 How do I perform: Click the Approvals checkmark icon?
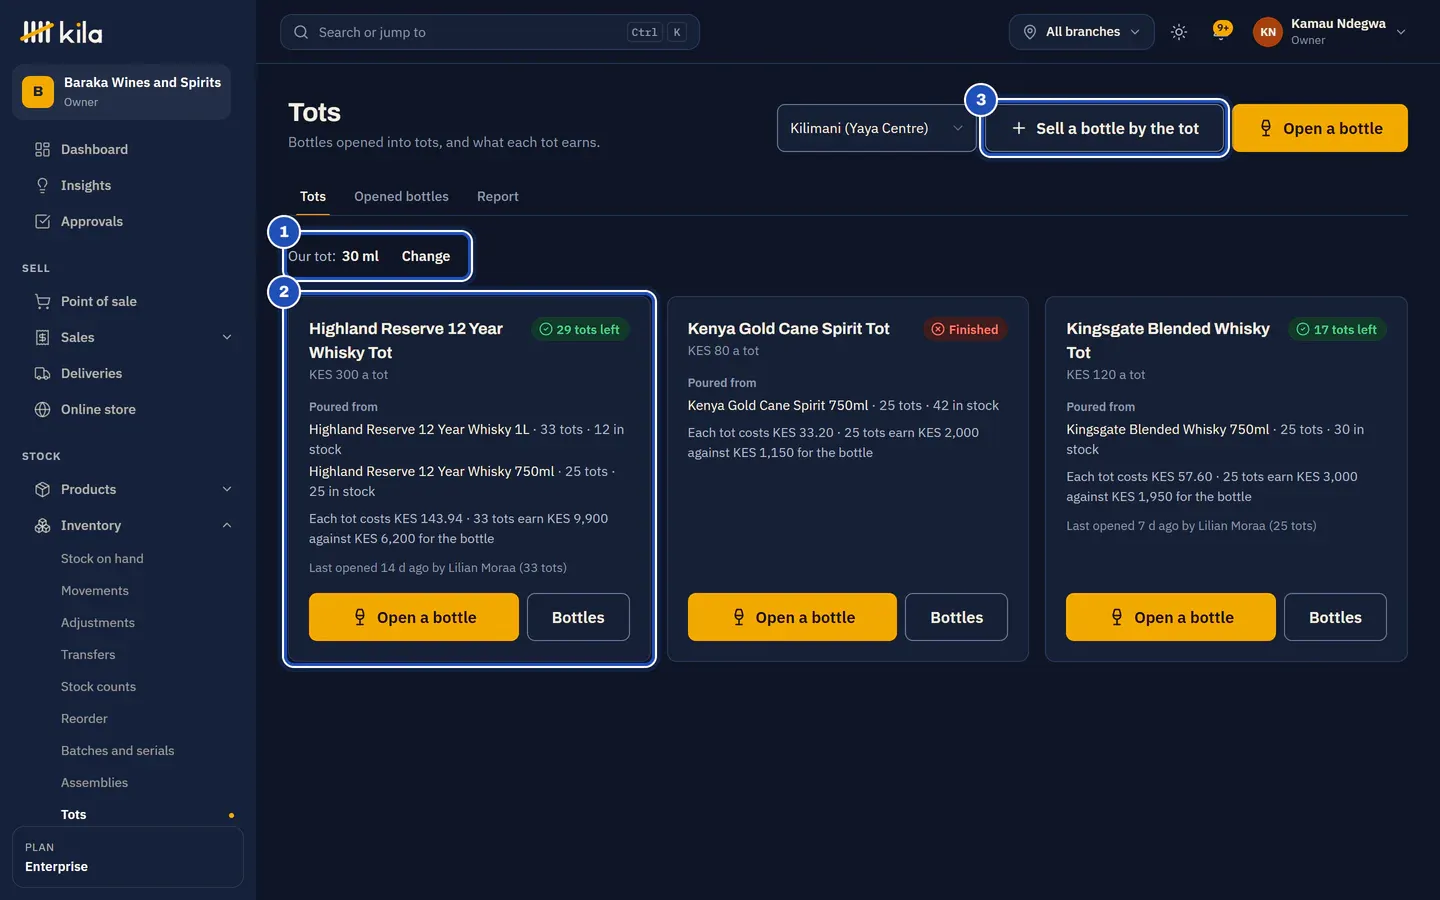coord(42,221)
